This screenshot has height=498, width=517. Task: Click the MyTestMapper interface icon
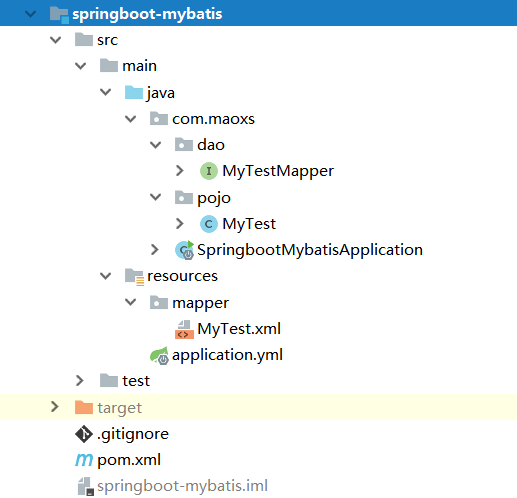pyautogui.click(x=209, y=171)
